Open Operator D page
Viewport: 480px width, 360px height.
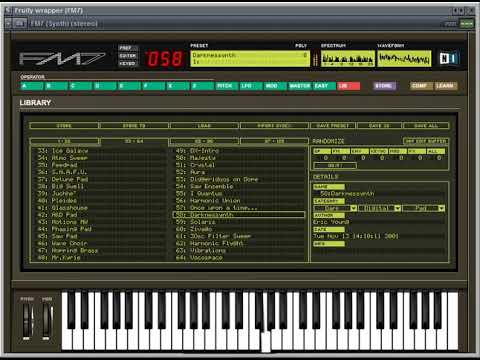pos(105,86)
